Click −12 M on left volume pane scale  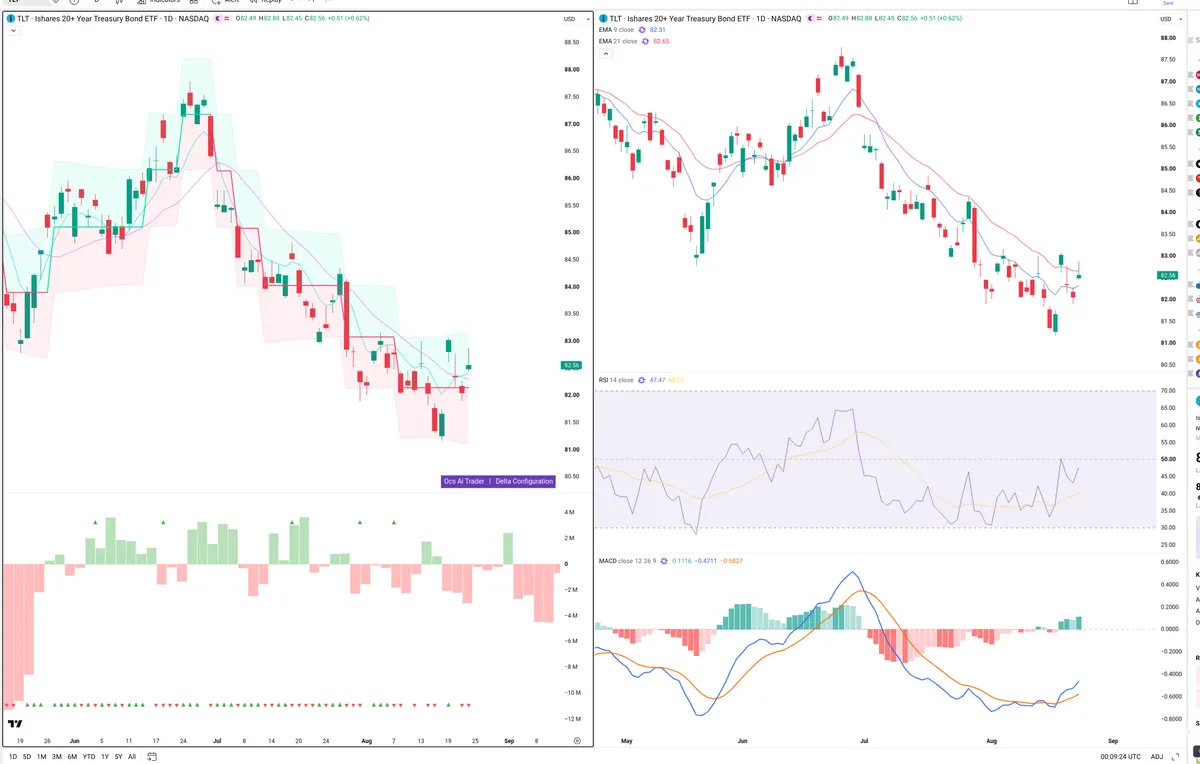point(572,719)
